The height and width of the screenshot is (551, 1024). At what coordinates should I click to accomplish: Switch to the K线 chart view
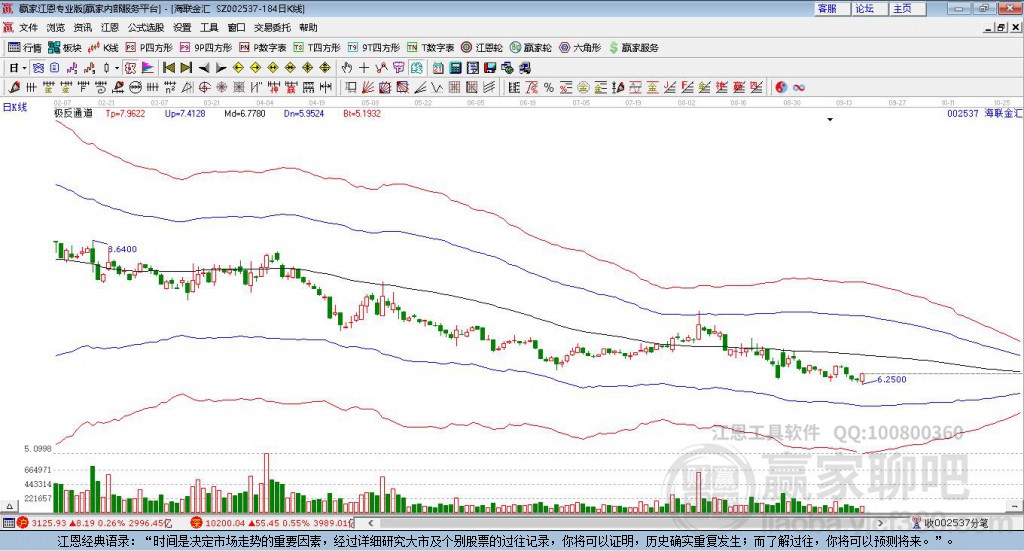click(103, 48)
